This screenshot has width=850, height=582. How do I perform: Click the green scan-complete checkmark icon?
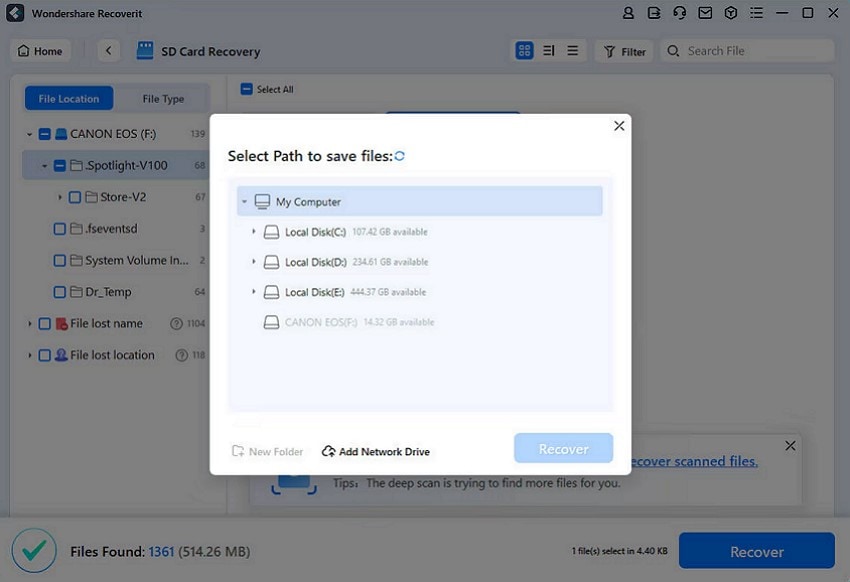(x=34, y=551)
